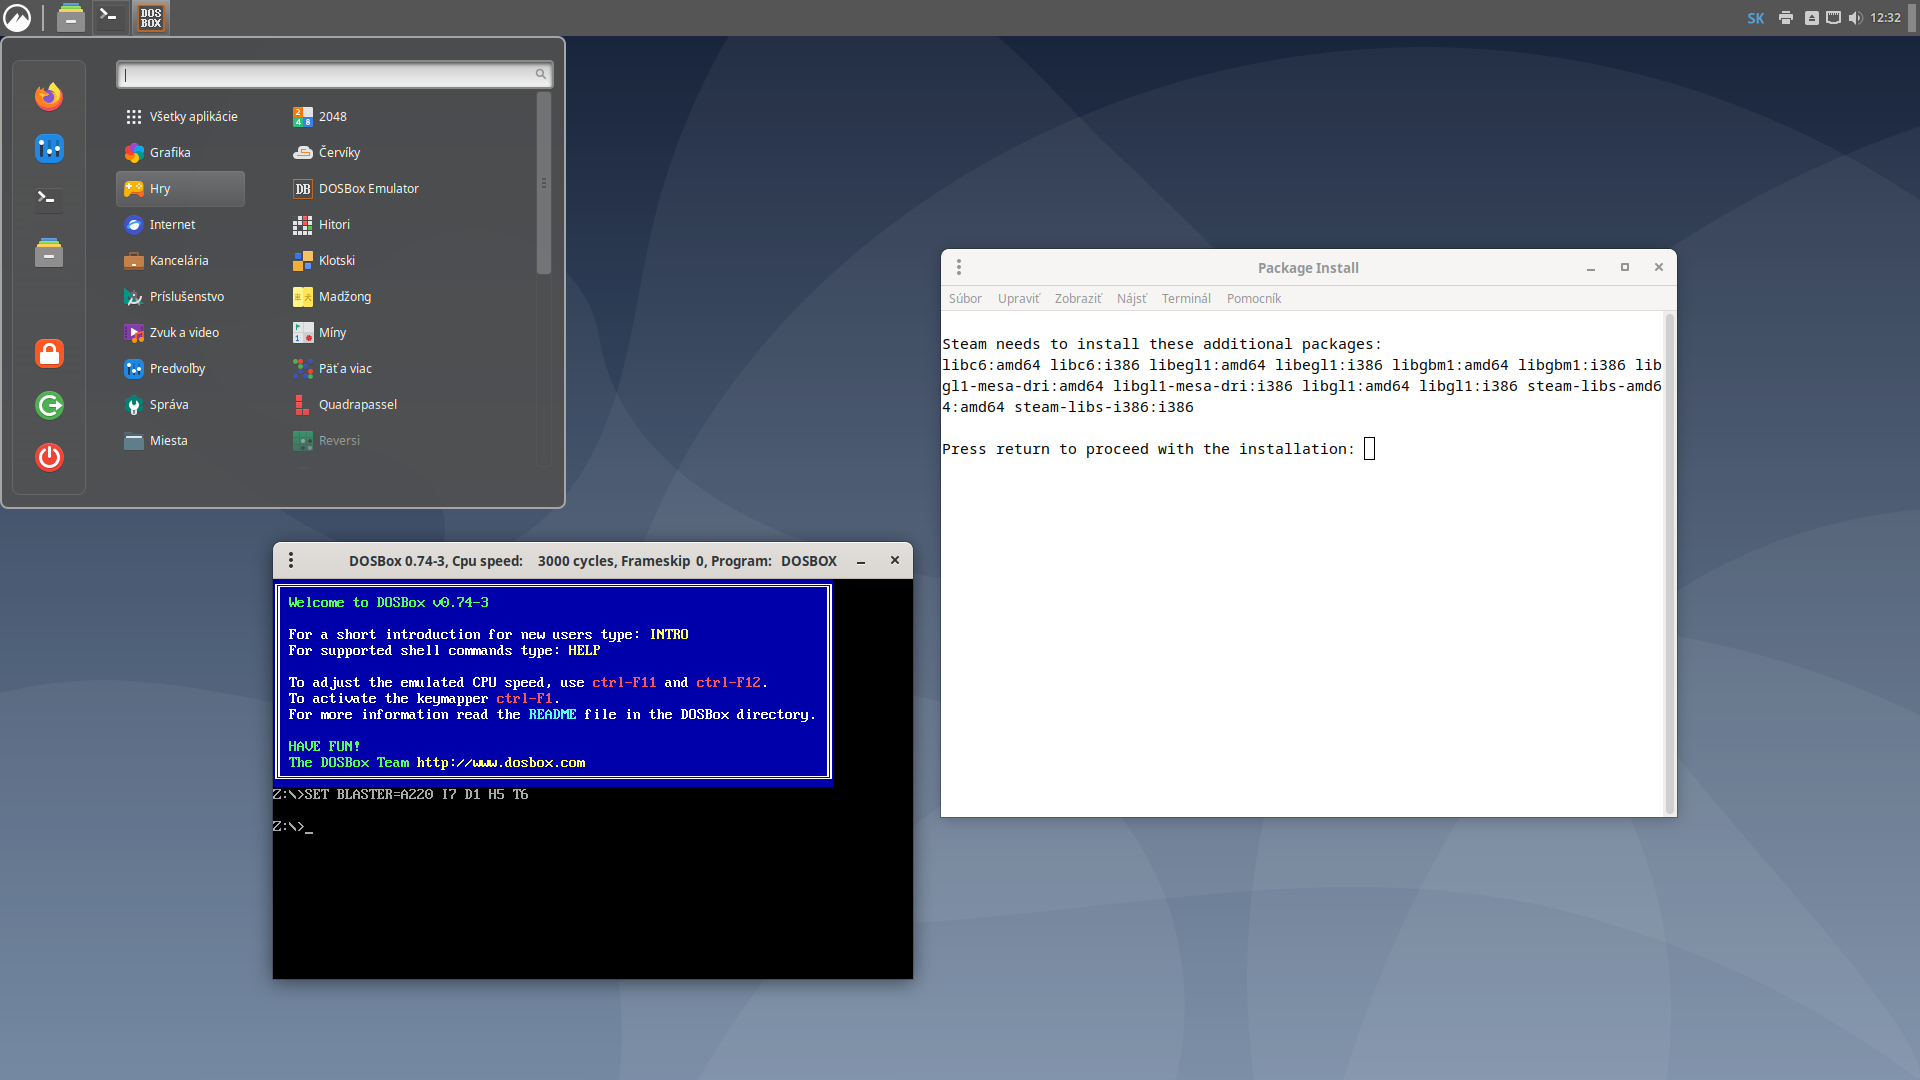Select the Grafika category
Viewport: 1920px width, 1080px height.
[x=181, y=153]
